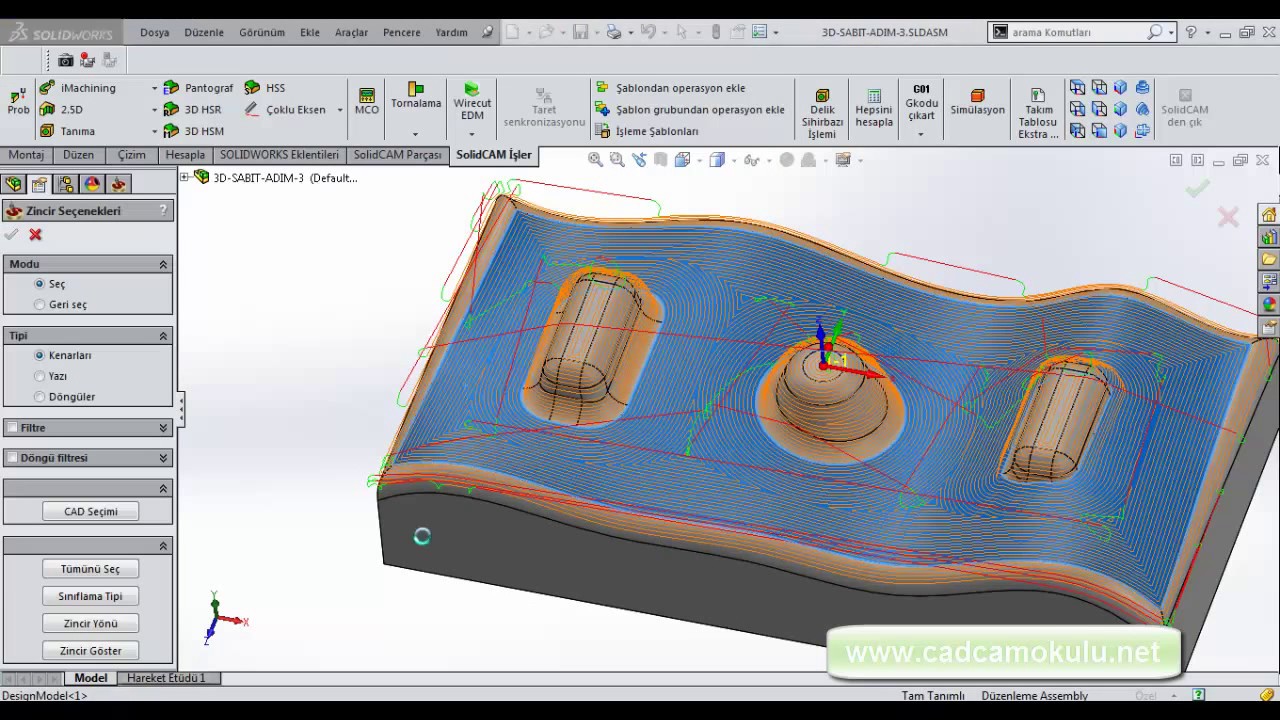Click the Zincir Yönü button

[x=91, y=623]
